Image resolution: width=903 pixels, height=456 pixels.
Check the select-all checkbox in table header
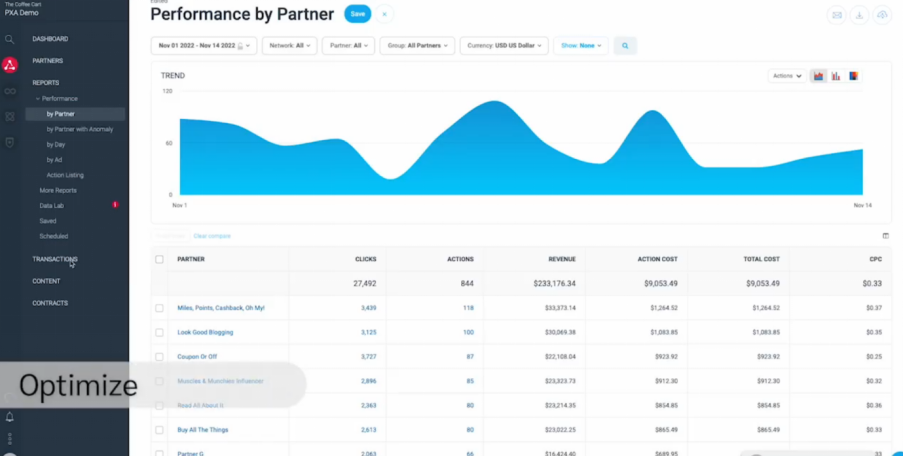tap(159, 259)
